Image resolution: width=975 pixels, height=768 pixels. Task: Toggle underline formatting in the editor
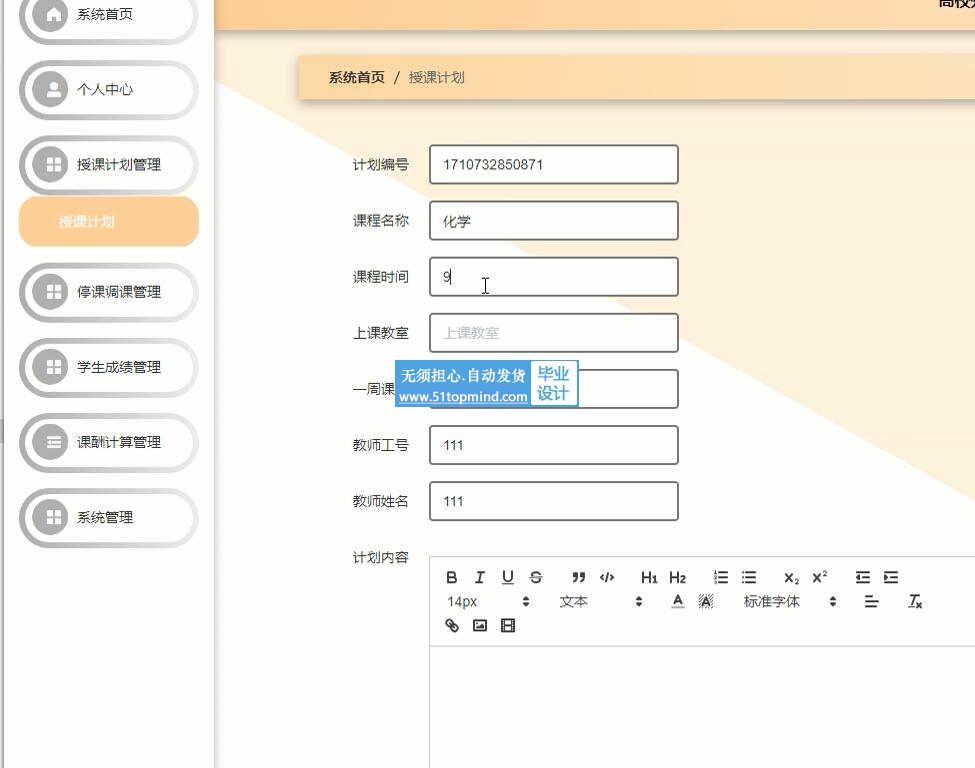tap(508, 577)
